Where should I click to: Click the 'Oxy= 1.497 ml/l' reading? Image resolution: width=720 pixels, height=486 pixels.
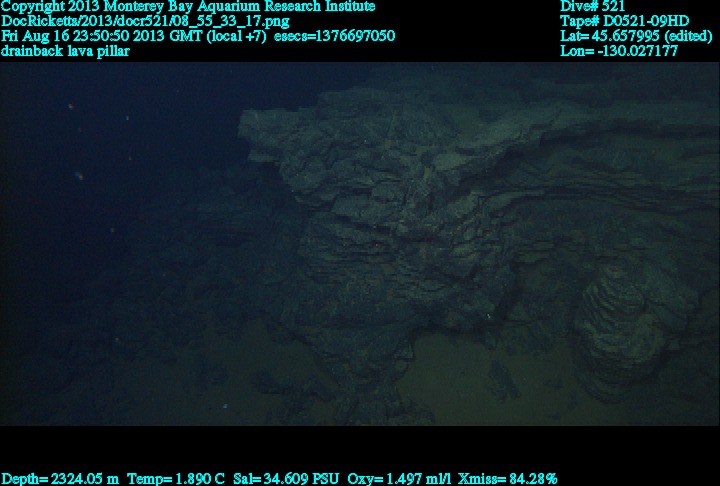(399, 479)
